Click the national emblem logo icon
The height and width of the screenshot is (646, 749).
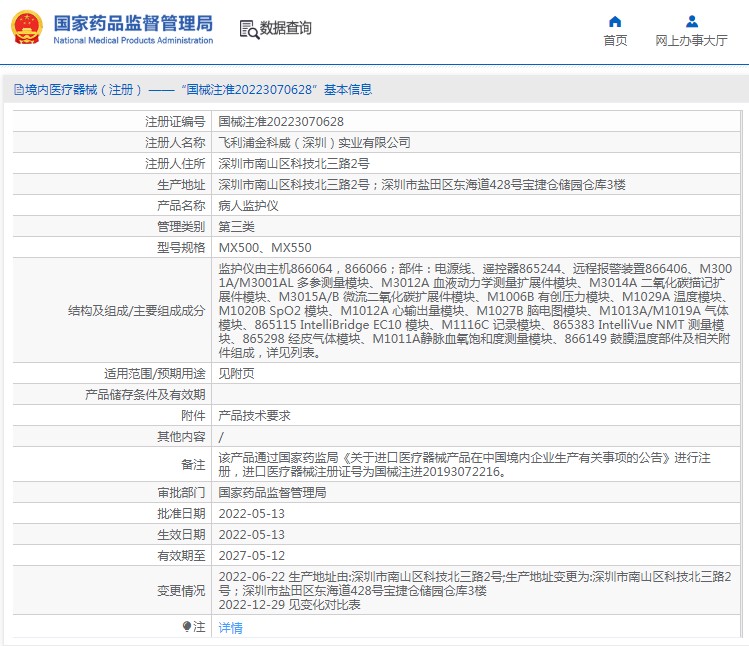26,28
